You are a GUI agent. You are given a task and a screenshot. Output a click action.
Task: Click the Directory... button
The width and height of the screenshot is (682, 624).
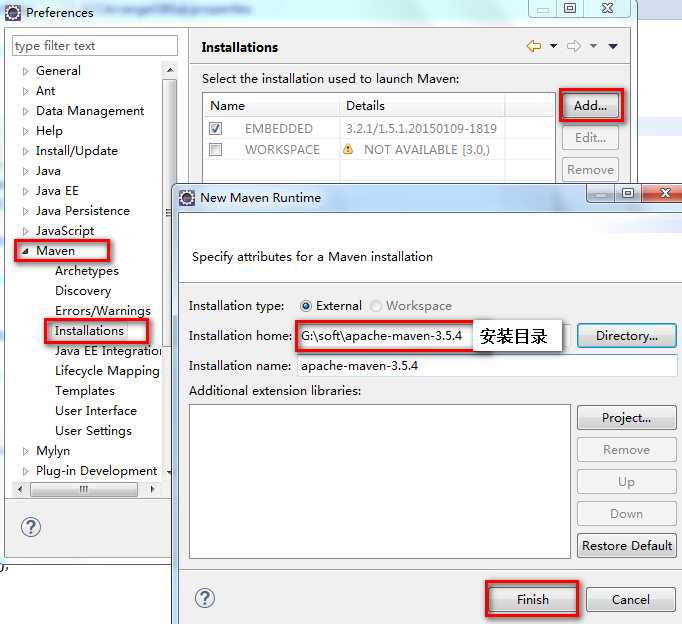tap(627, 336)
